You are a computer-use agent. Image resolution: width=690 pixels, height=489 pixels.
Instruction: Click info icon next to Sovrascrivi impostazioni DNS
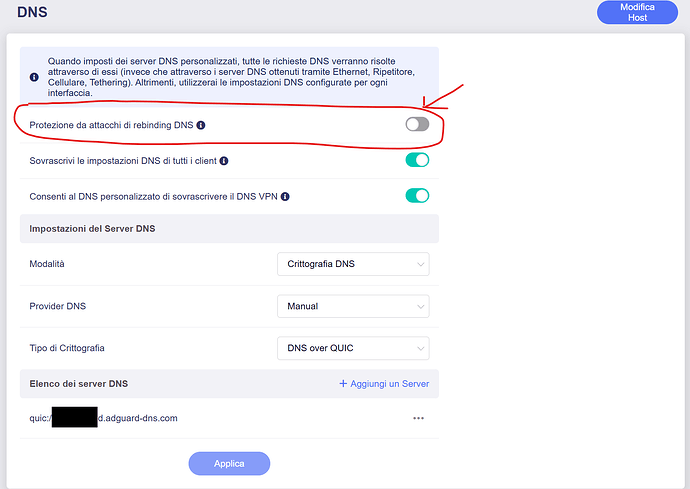(224, 161)
